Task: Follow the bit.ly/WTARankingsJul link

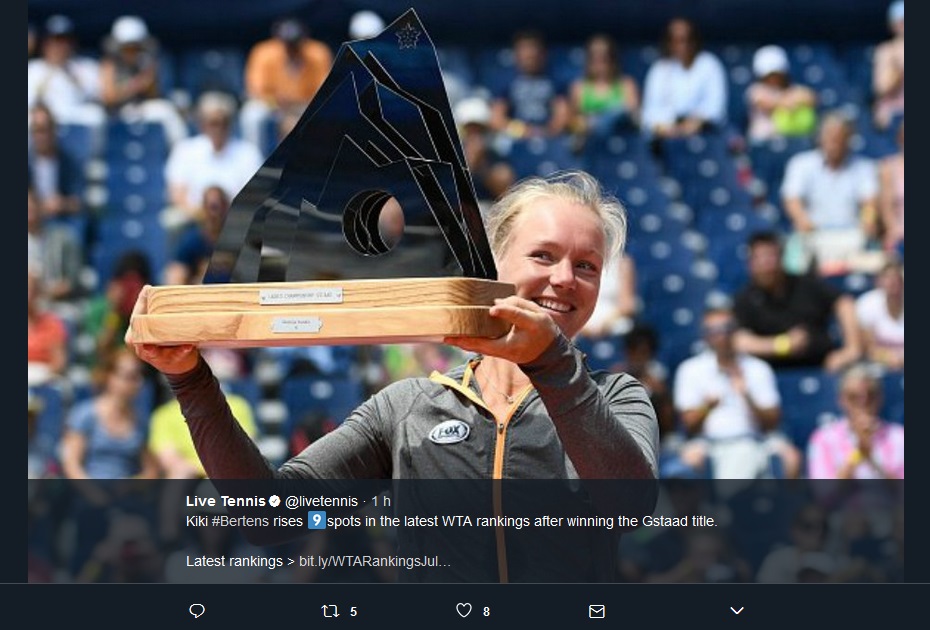Action: (375, 561)
